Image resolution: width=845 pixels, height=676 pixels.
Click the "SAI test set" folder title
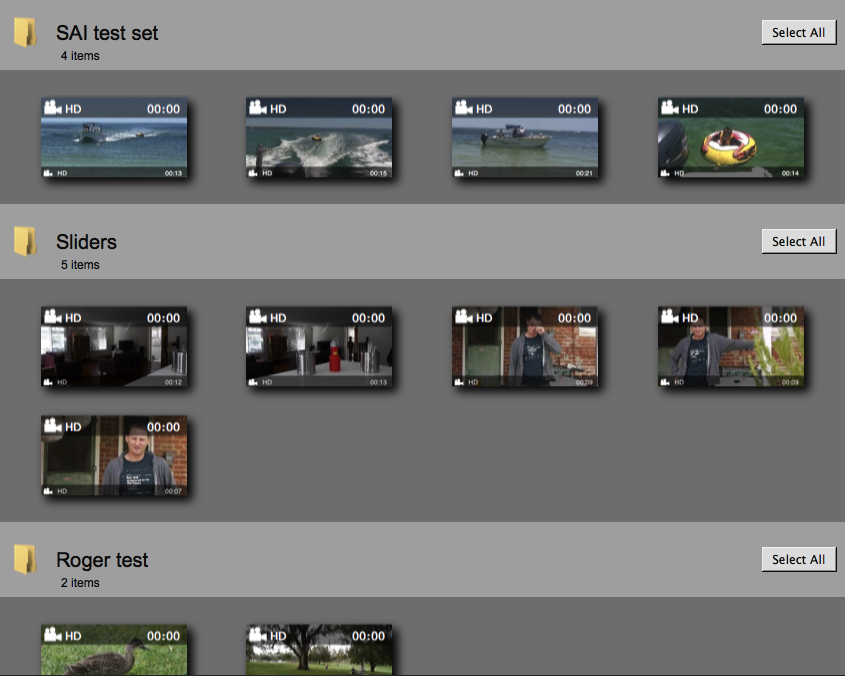pos(107,33)
